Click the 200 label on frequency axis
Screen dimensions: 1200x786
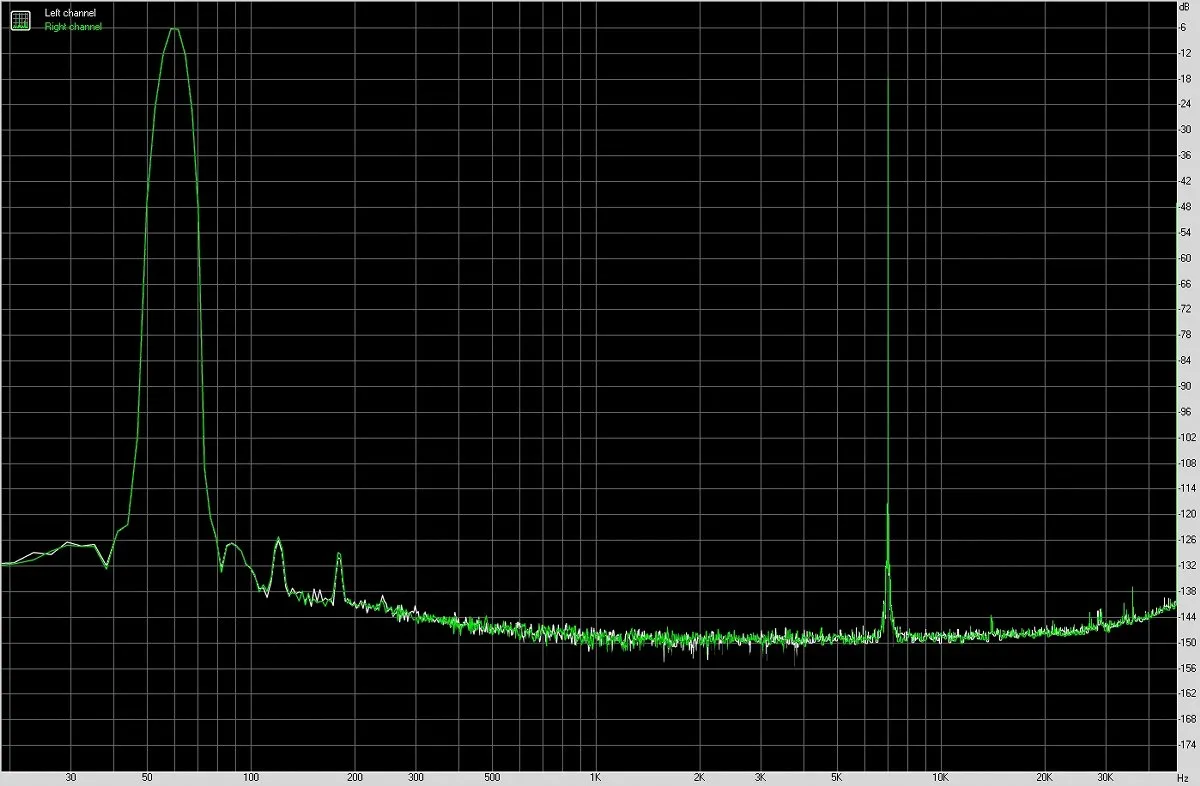pyautogui.click(x=355, y=777)
